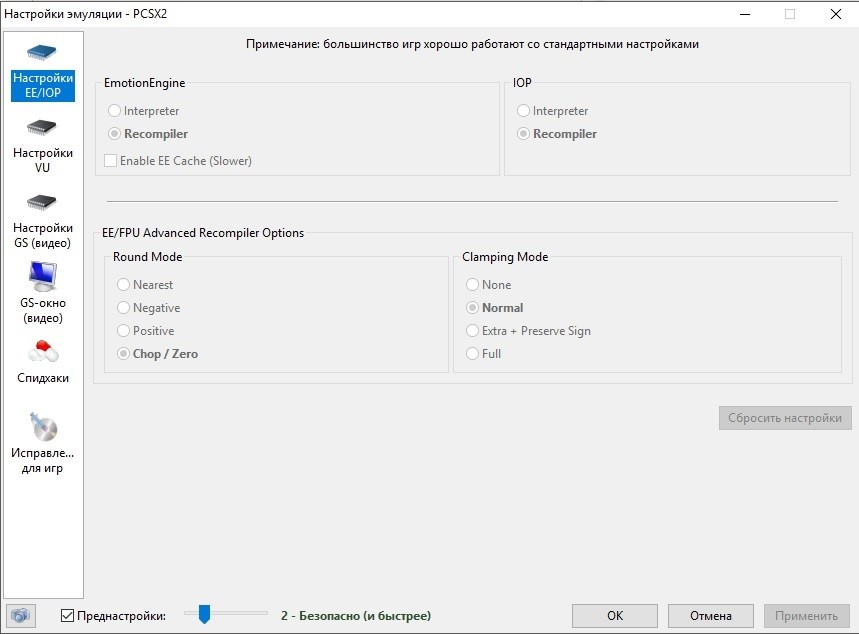Viewport: 859px width, 634px height.
Task: Click the Сбросить настройки button
Action: (x=785, y=418)
